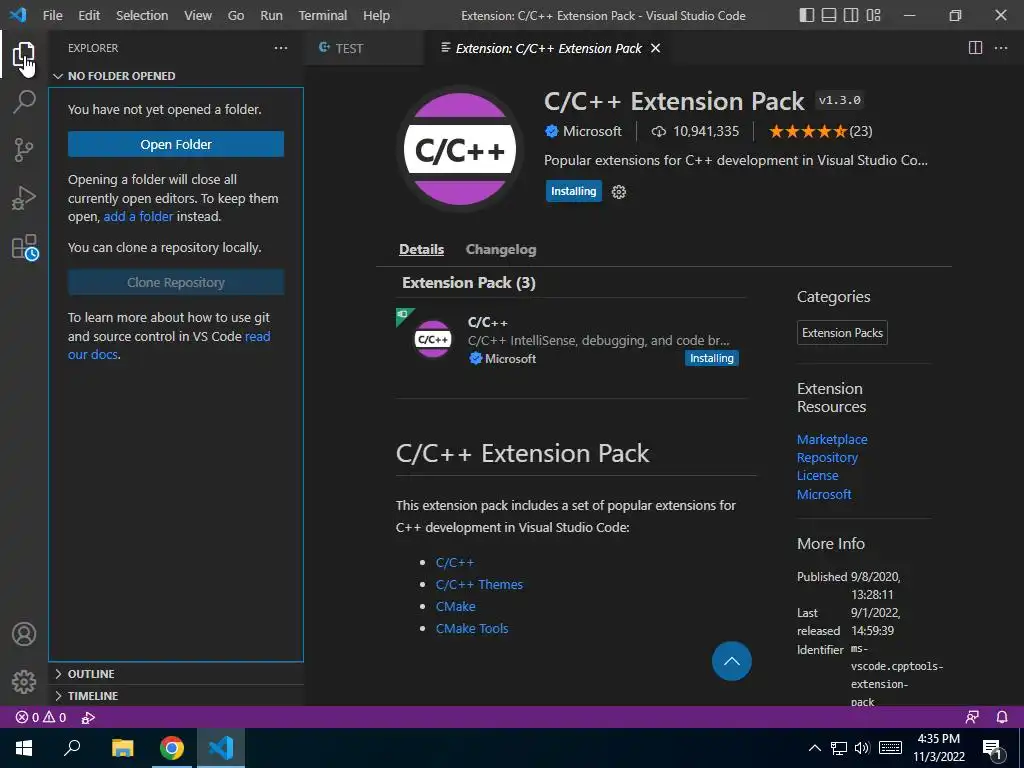
Task: Switch to the Changelog tab
Action: click(x=501, y=249)
